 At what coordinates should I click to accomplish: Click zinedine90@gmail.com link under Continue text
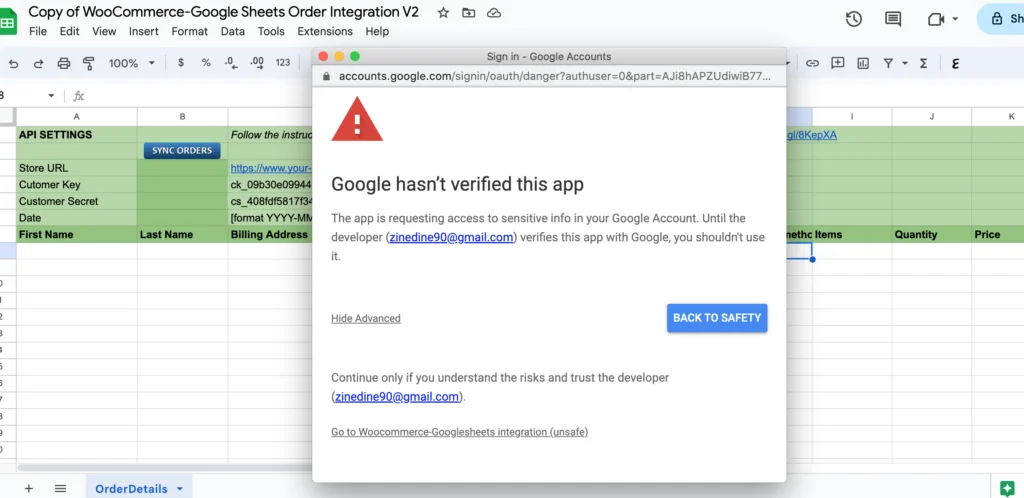[397, 396]
